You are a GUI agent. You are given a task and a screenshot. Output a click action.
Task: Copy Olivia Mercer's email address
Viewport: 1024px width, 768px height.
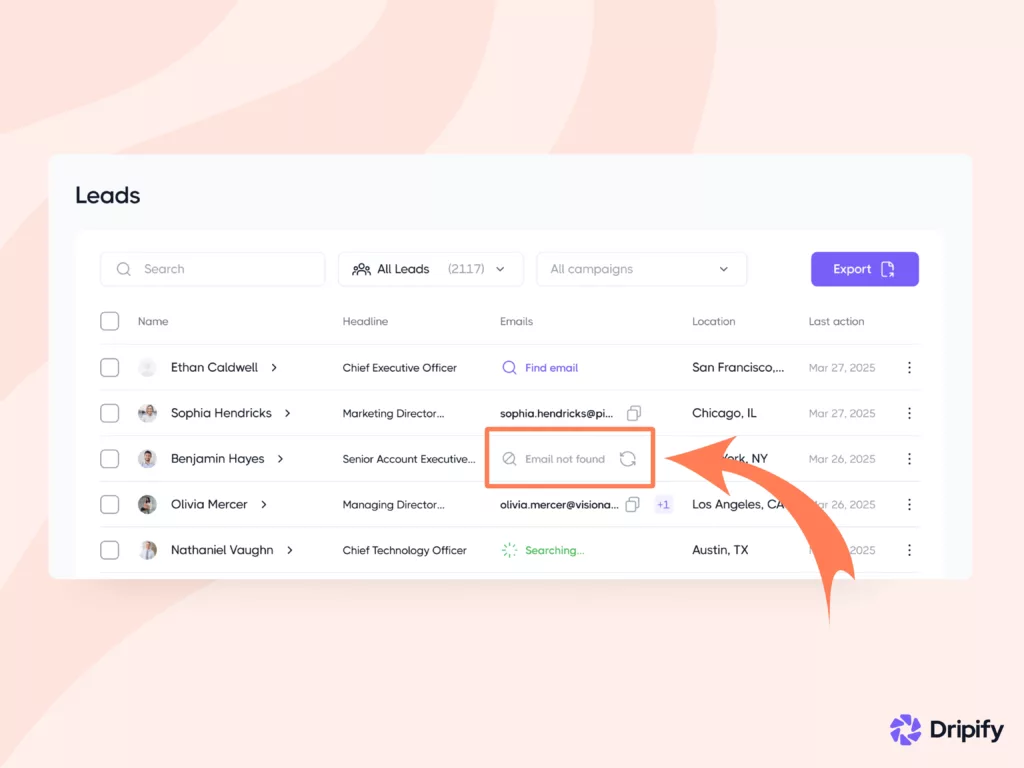[x=632, y=505]
